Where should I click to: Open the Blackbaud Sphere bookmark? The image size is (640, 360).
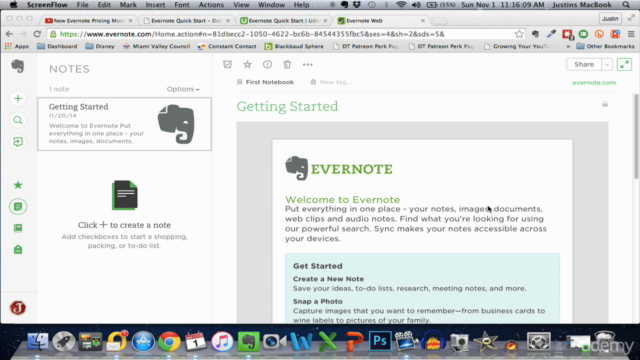point(294,47)
